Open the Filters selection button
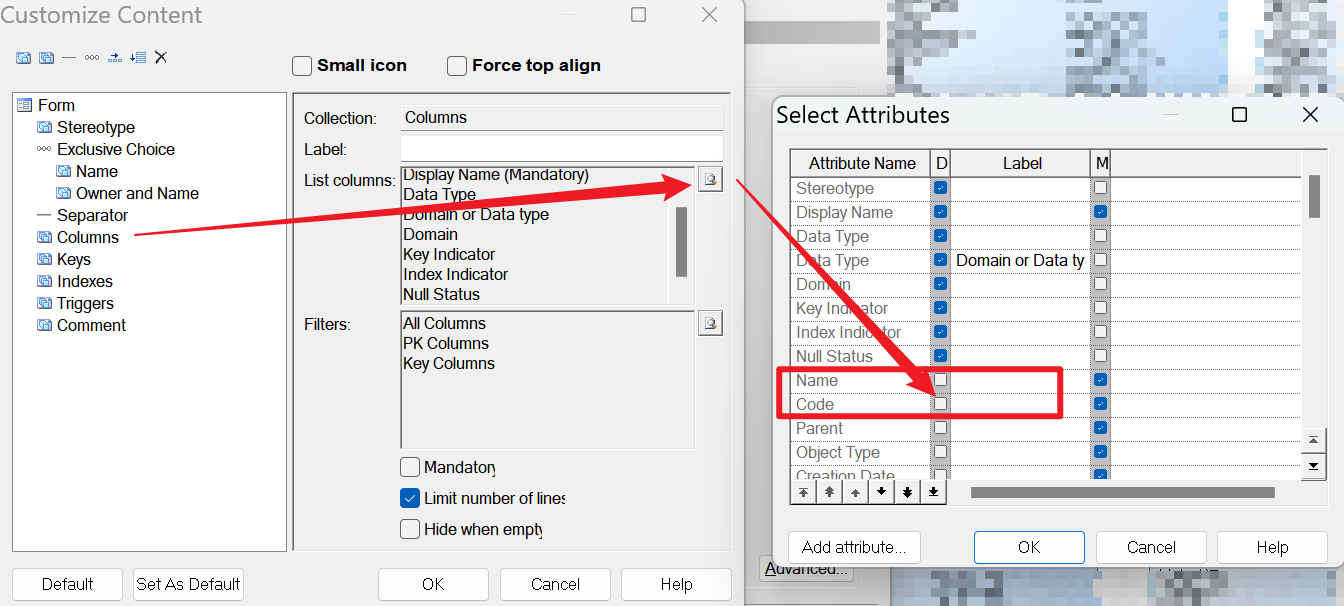The height and width of the screenshot is (606, 1344). pos(710,323)
